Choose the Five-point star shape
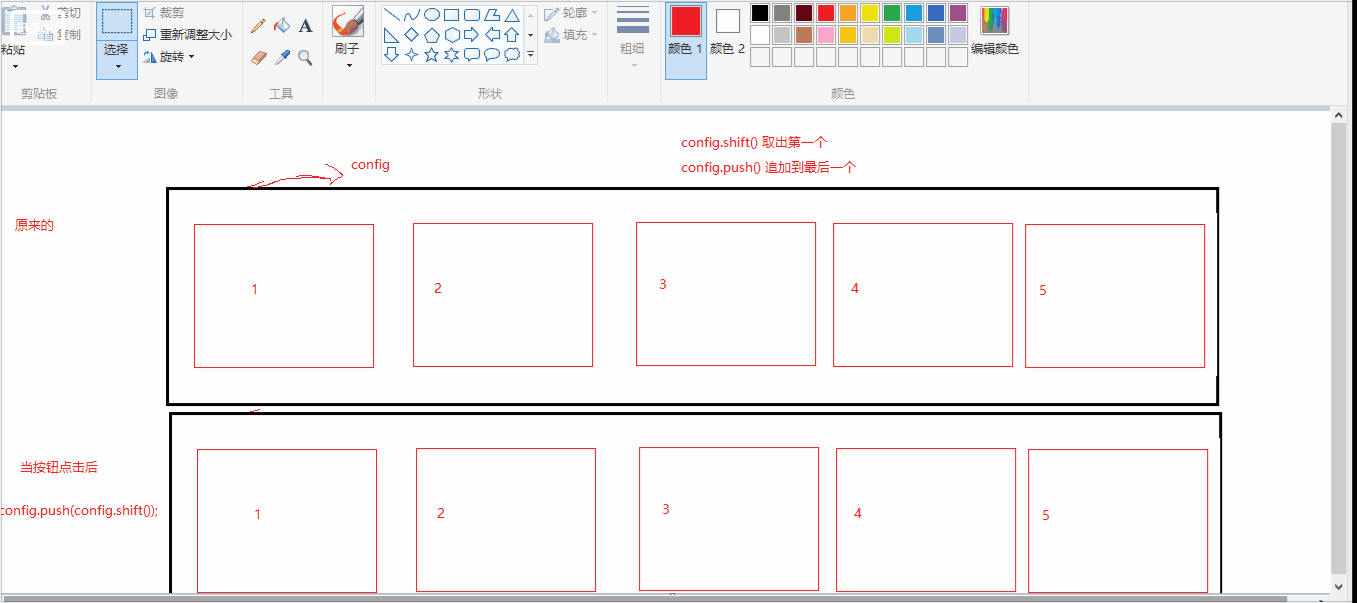 [x=432, y=55]
